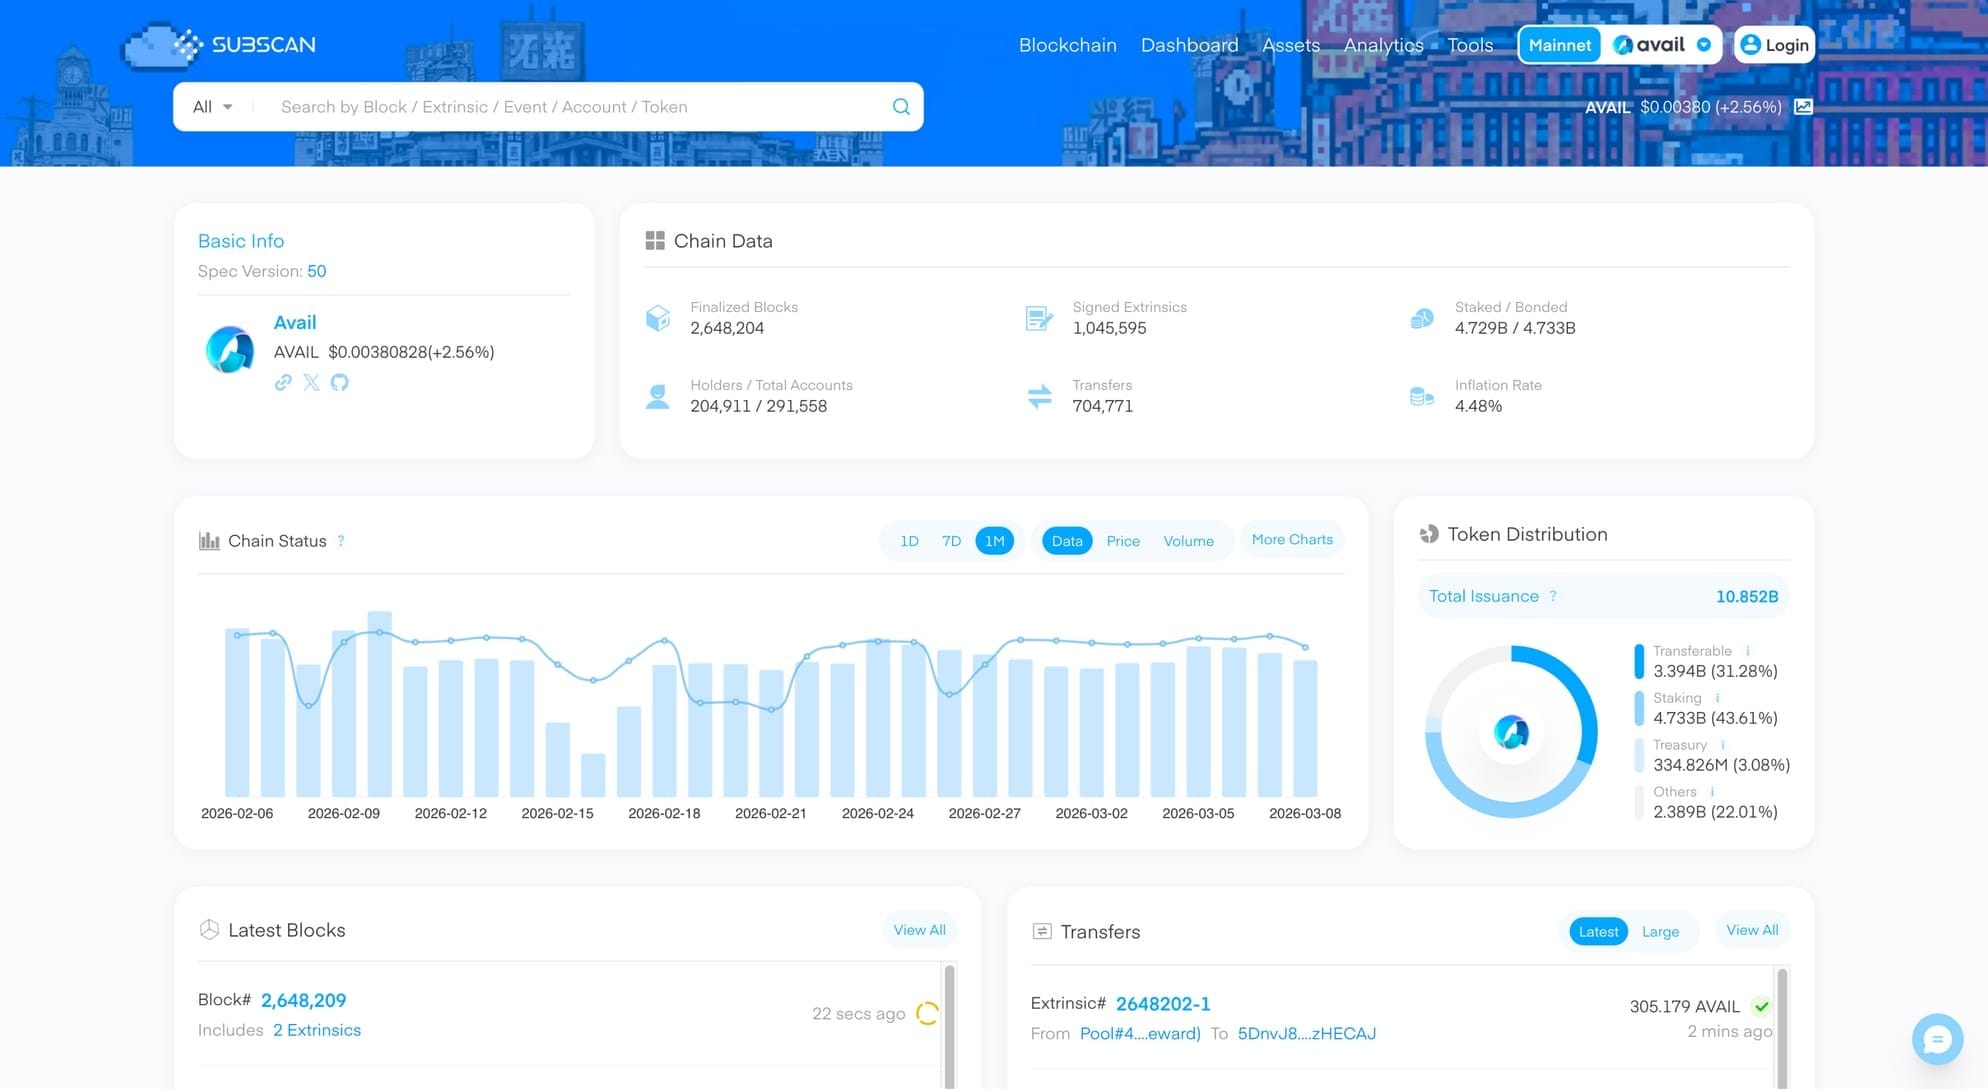Click the AVAIL price chart icon
This screenshot has width=1988, height=1089.
(x=1803, y=107)
